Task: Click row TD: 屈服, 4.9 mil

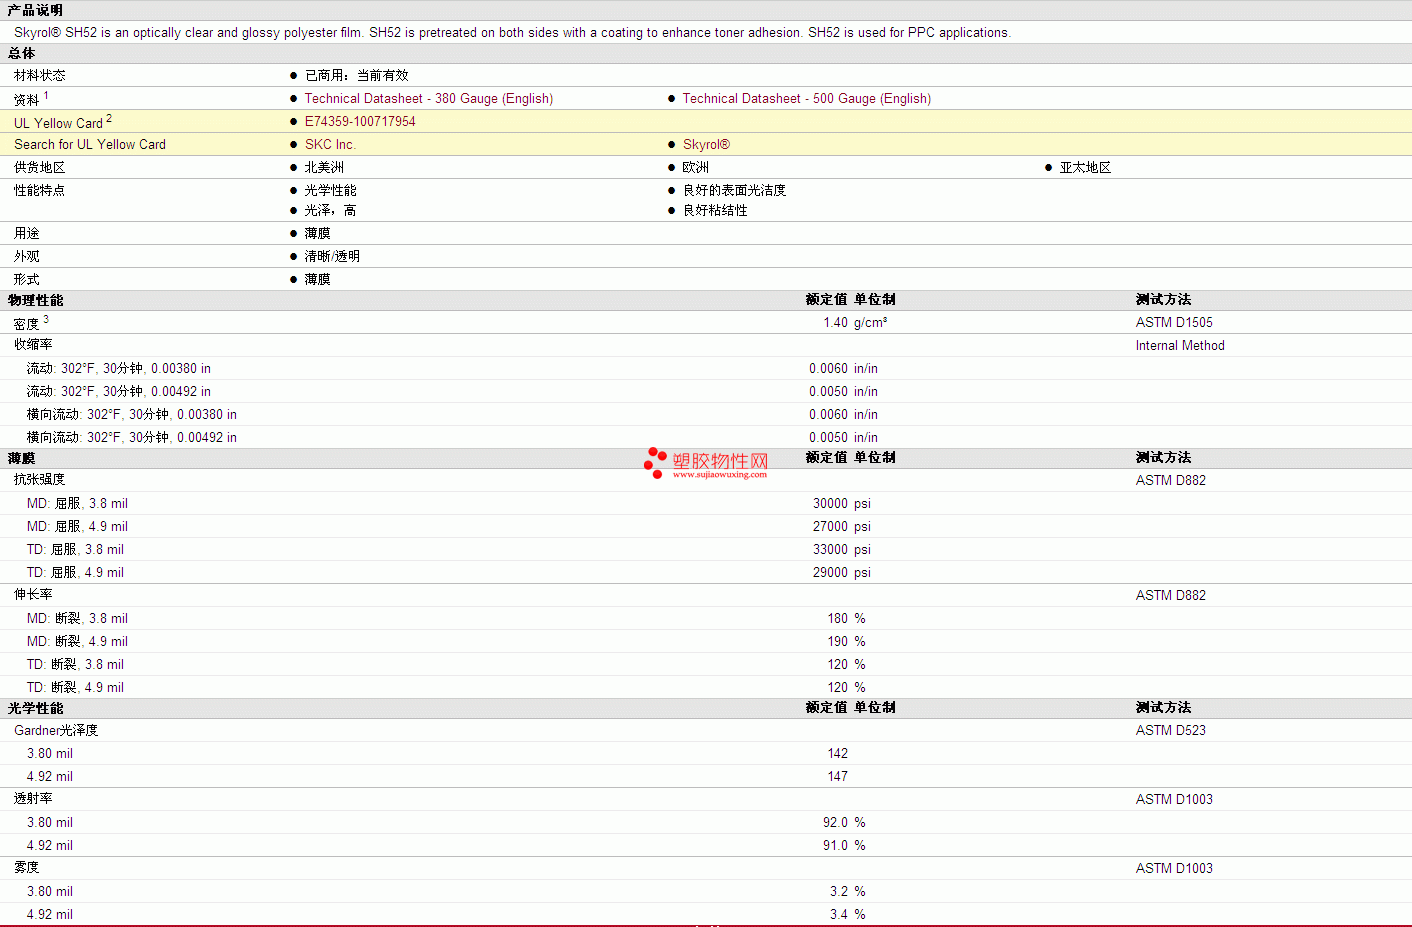Action: 706,572
